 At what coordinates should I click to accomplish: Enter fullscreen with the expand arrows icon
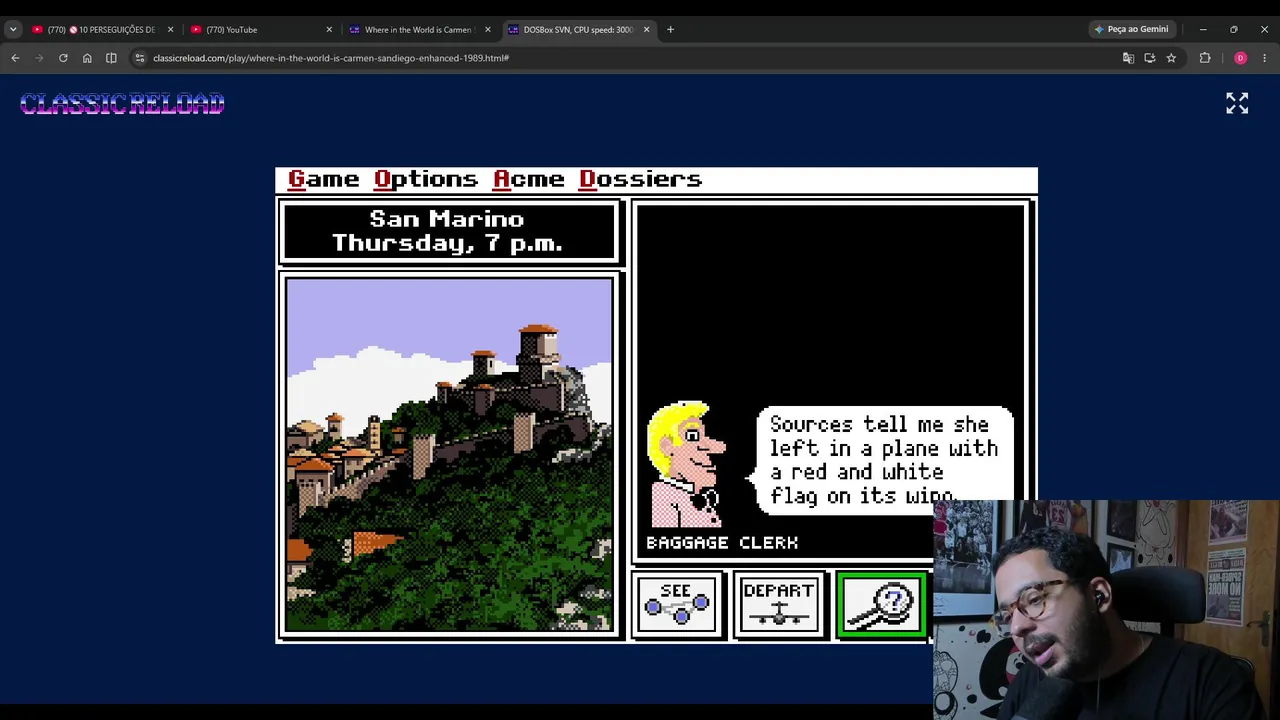tap(1237, 103)
